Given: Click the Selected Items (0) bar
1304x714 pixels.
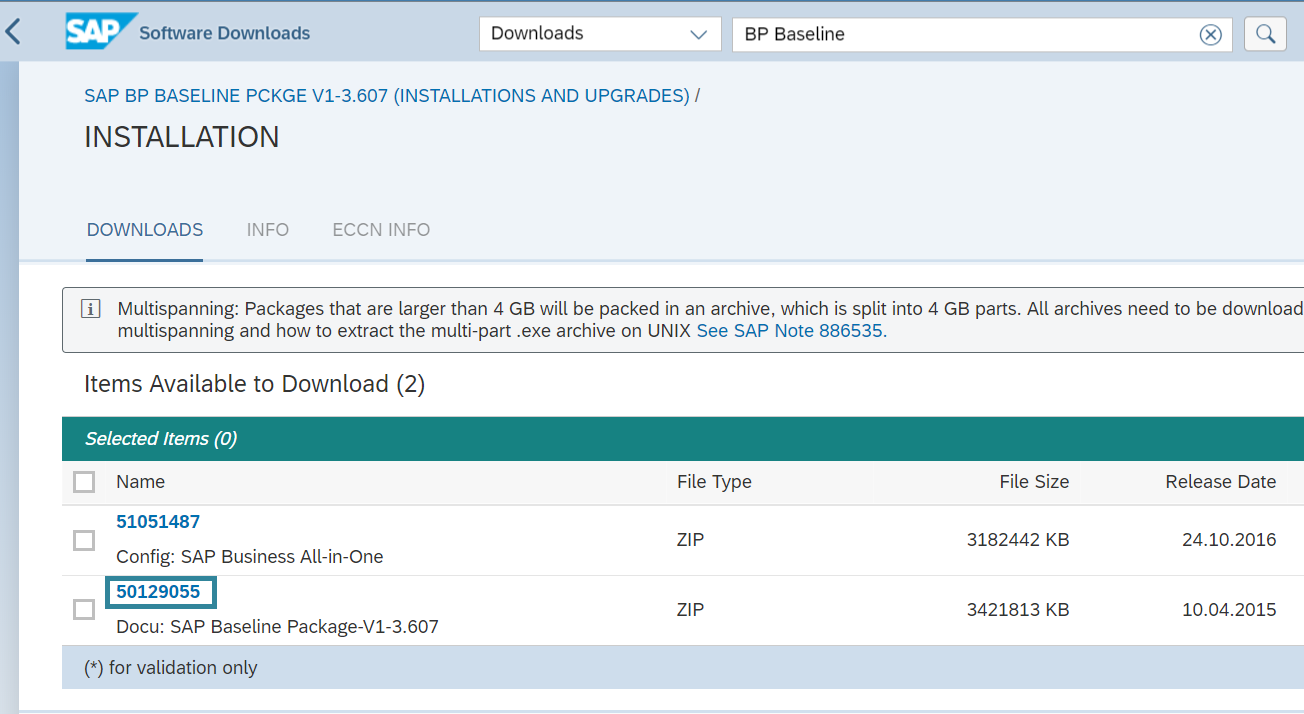Looking at the screenshot, I should tap(683, 439).
